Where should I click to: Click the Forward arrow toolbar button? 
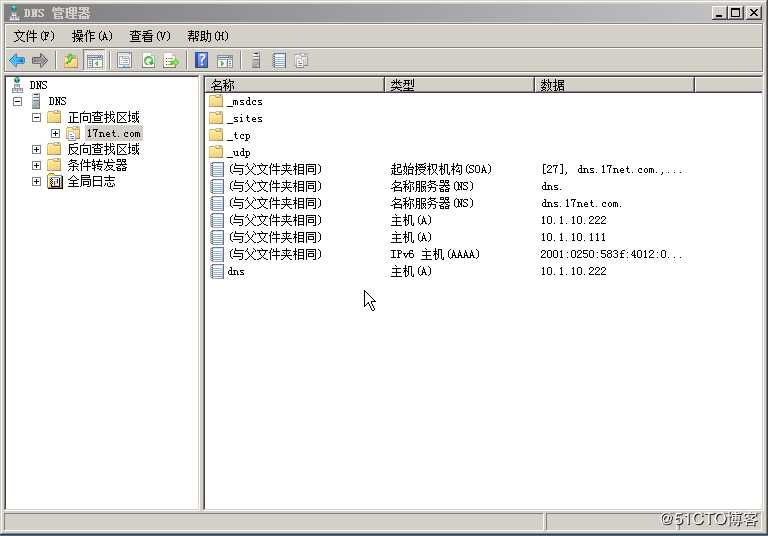pos(40,61)
